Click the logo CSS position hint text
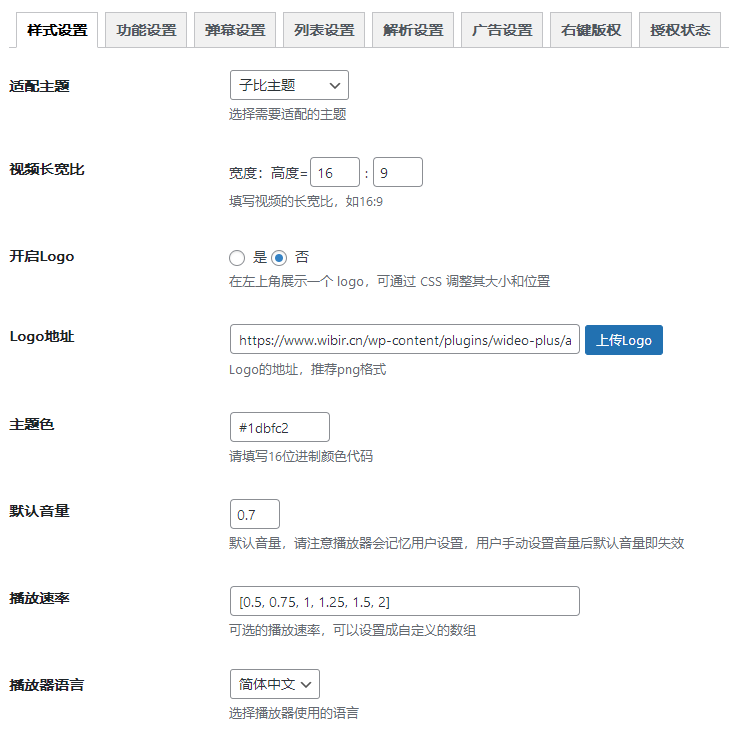Image resolution: width=729 pixels, height=729 pixels. coord(390,281)
